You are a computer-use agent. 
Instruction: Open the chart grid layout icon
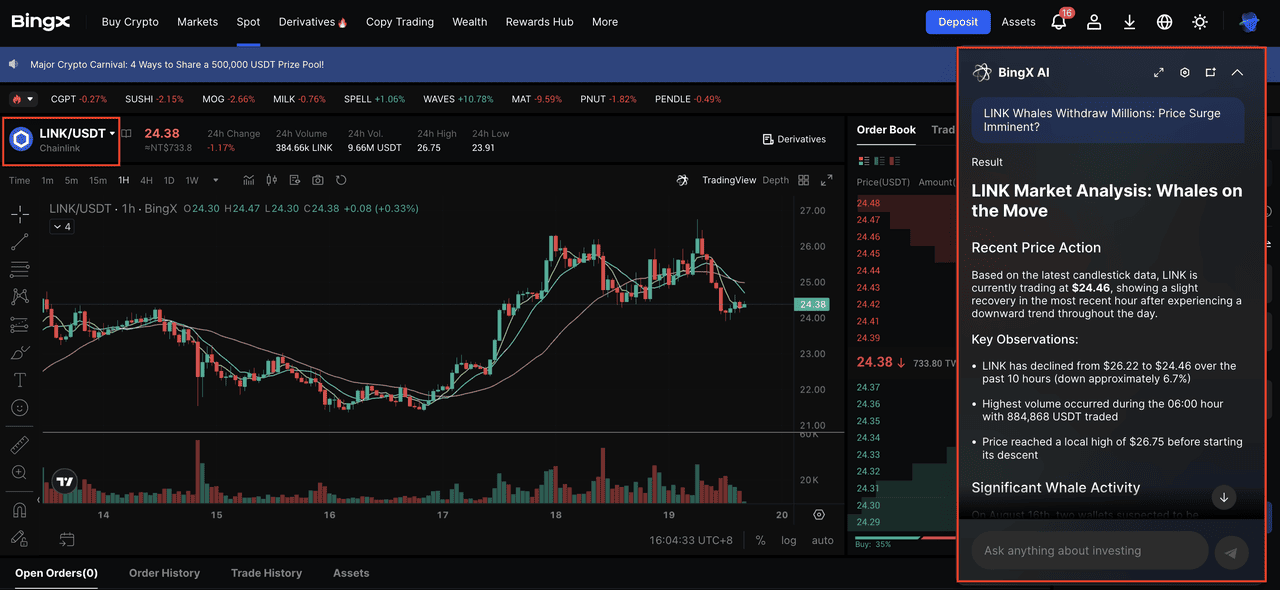803,180
